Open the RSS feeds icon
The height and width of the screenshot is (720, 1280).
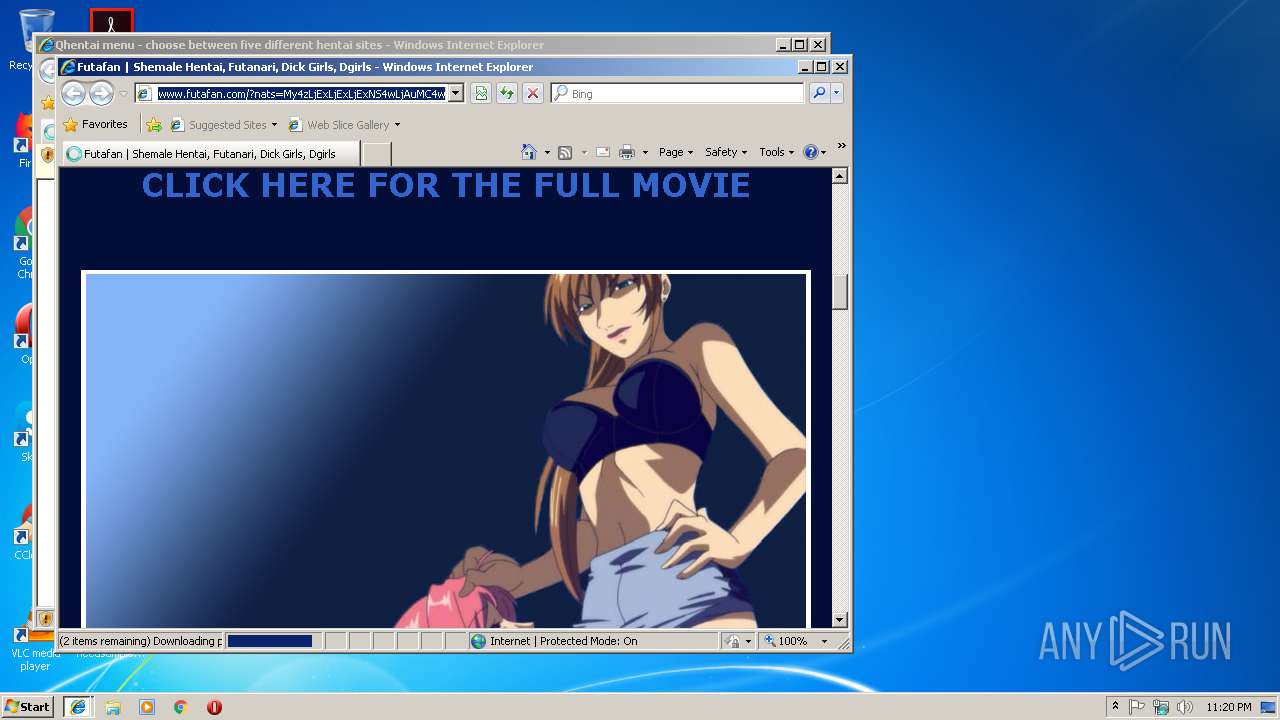(x=565, y=152)
